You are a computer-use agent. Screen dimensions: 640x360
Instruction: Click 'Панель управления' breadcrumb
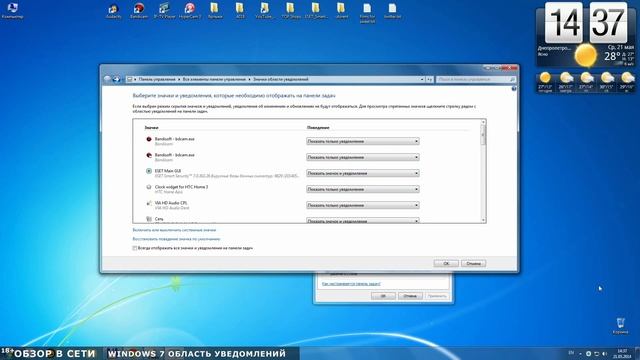click(157, 80)
